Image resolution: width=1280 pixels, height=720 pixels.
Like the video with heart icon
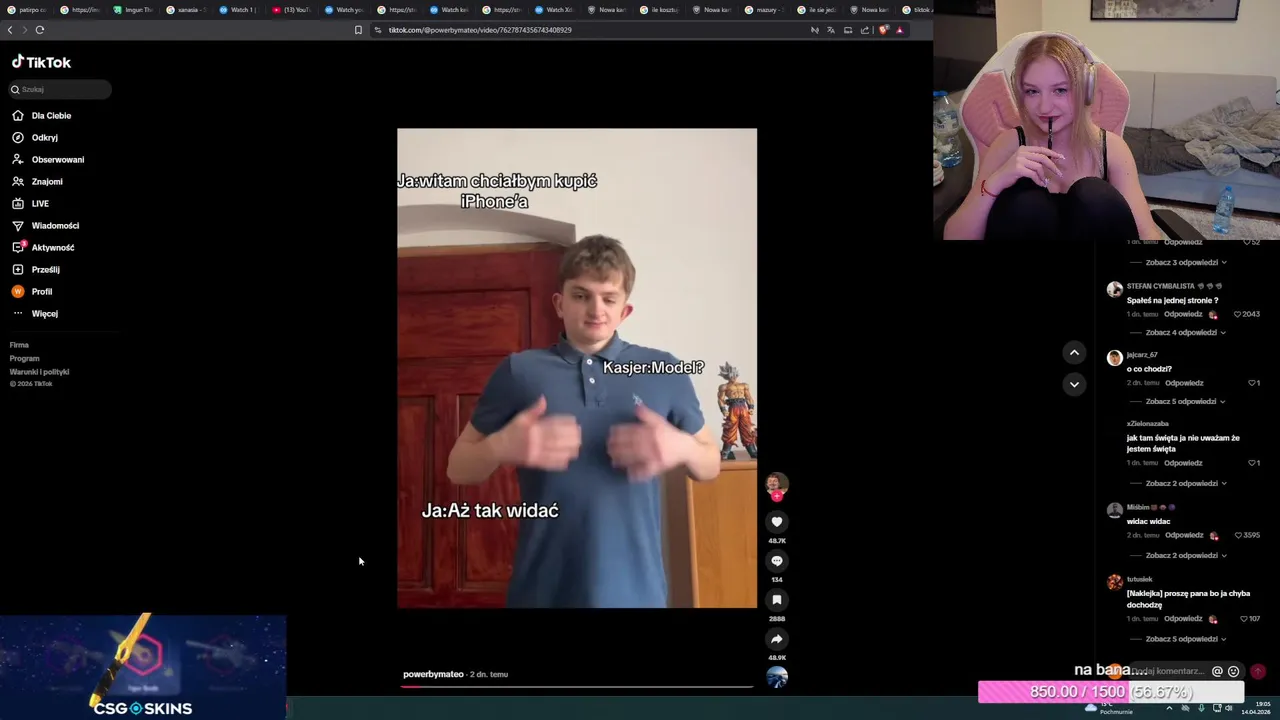coord(777,522)
